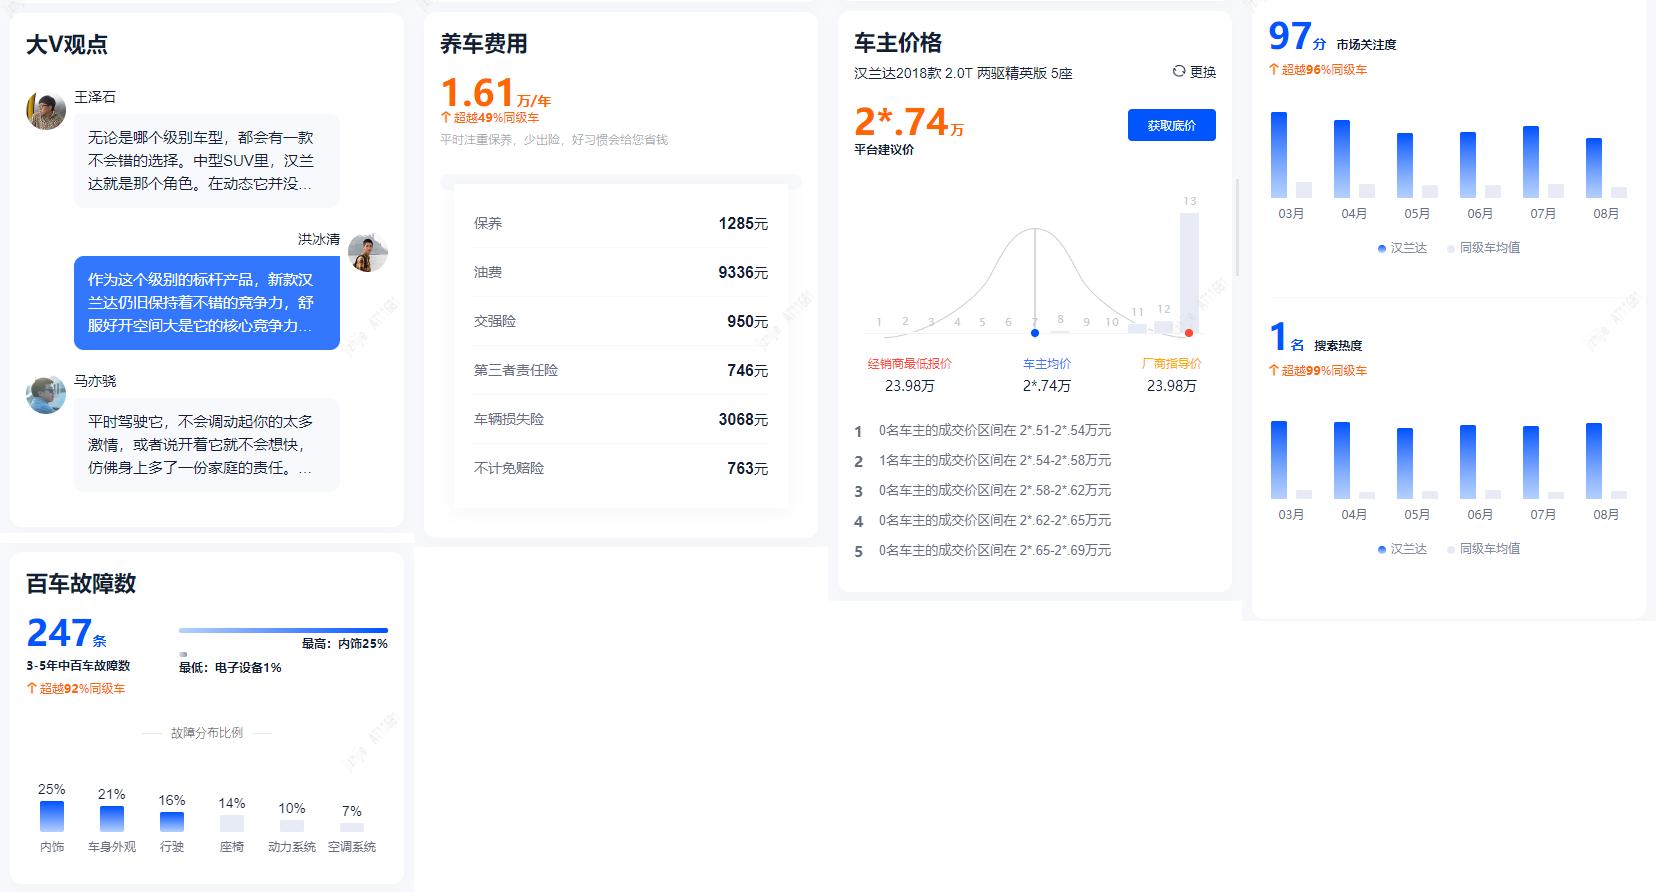Click 超越99%同级车 under 搜索热度
The height and width of the screenshot is (892, 1656).
tap(1318, 371)
